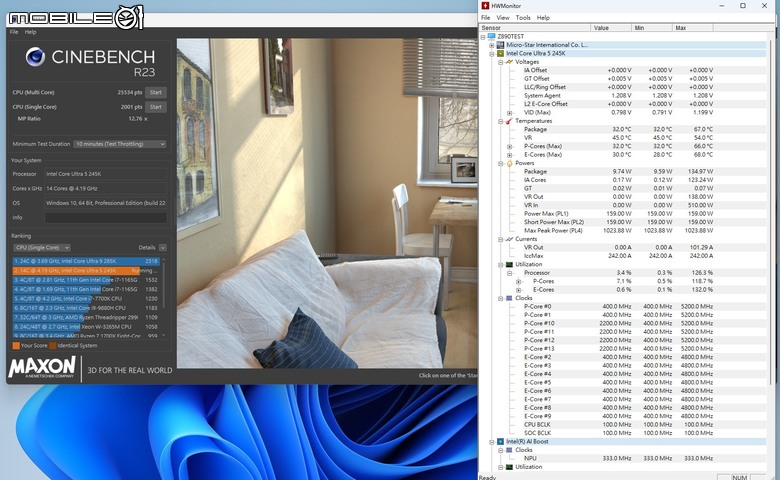
Task: Expand the Micro-Star International node
Action: 491,45
